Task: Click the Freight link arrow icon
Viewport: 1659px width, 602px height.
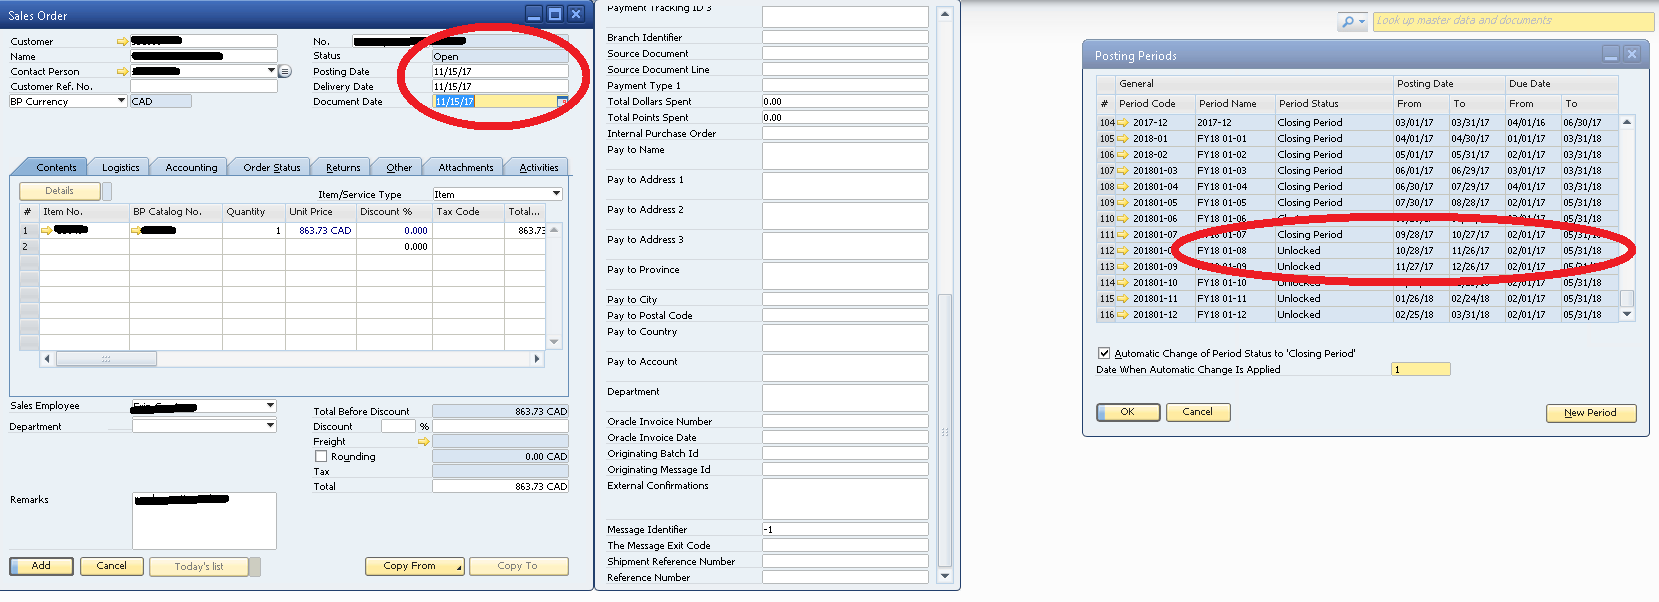Action: [423, 441]
